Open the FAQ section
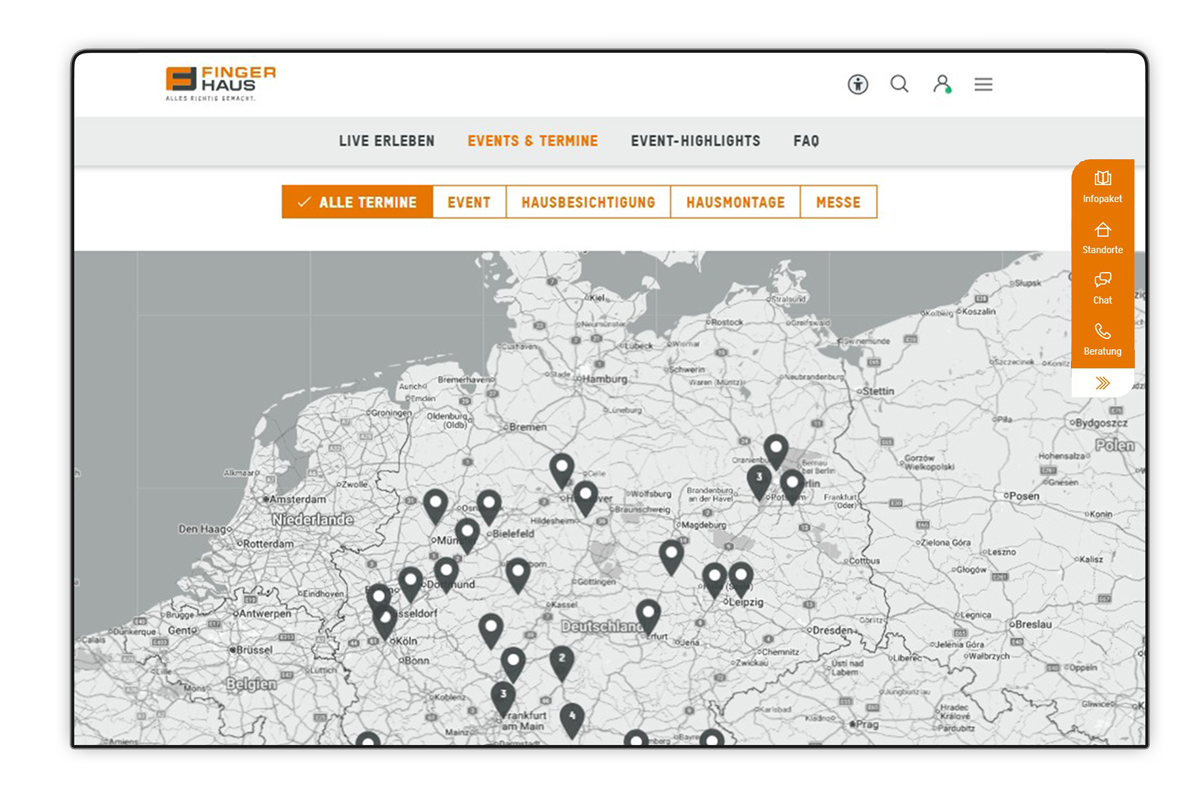Screen dimensions: 1200x800 (x=806, y=141)
